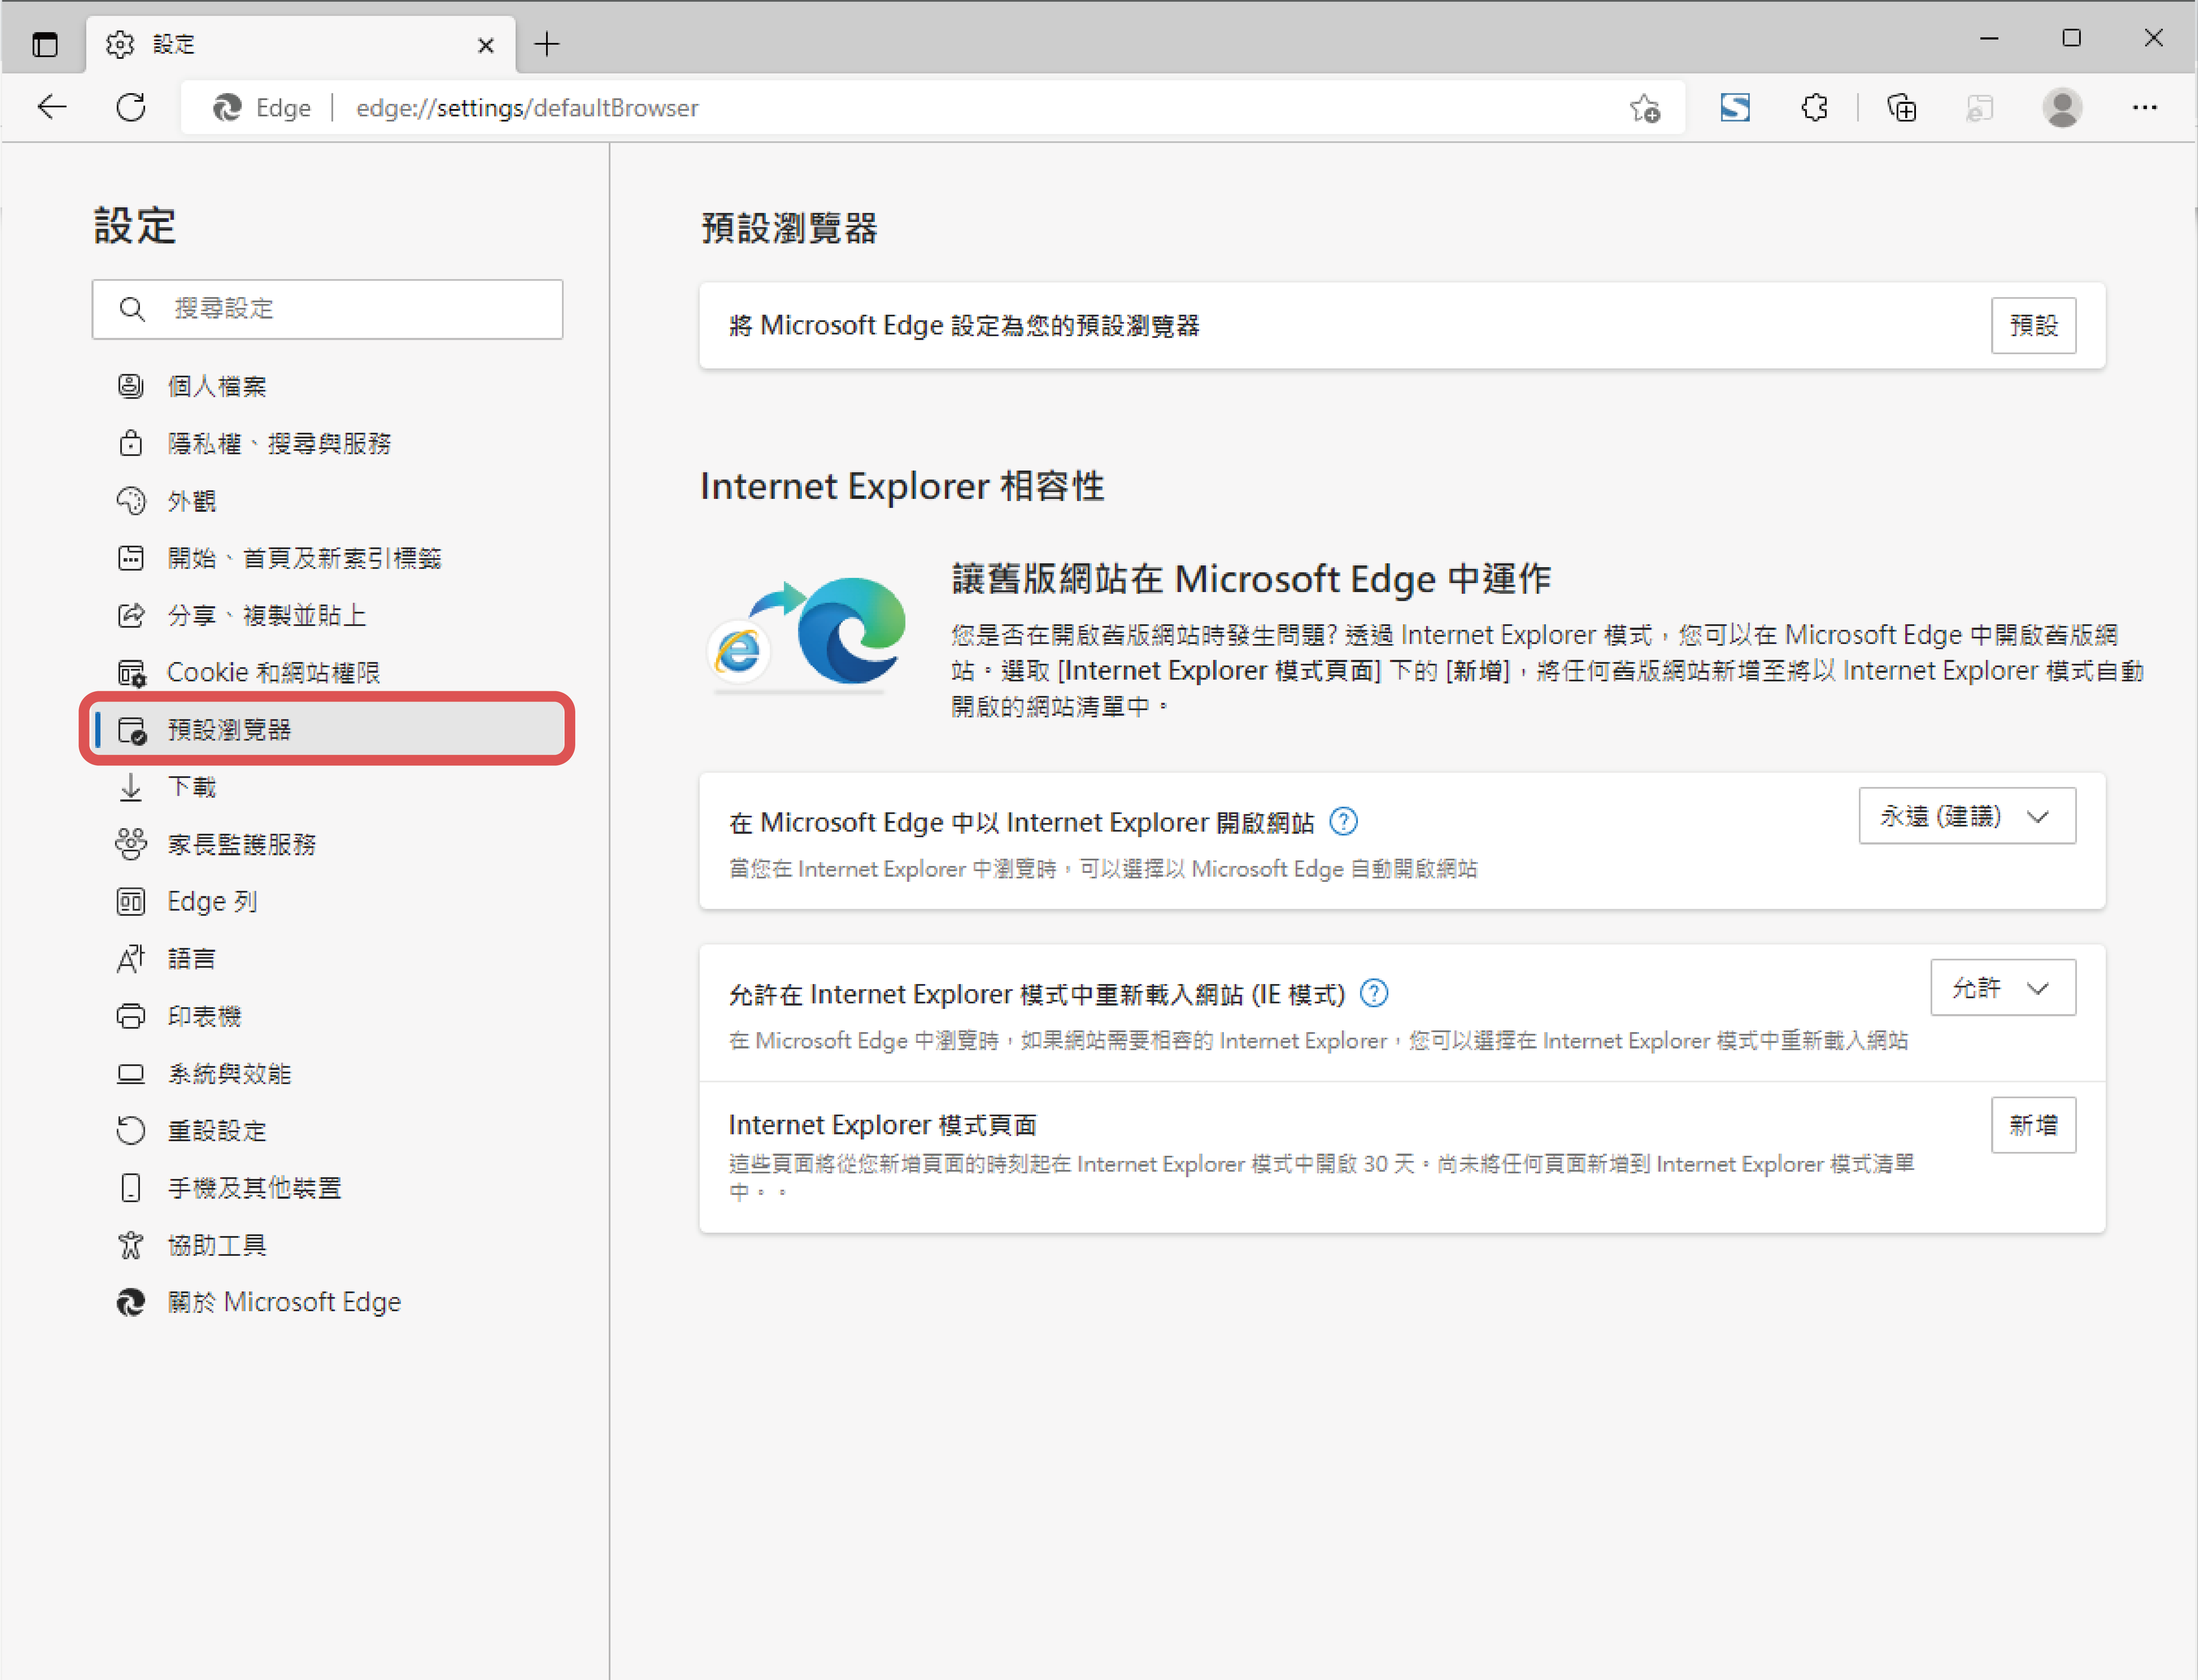2198x1680 pixels.
Task: Close the 設定 tab
Action: tap(486, 45)
